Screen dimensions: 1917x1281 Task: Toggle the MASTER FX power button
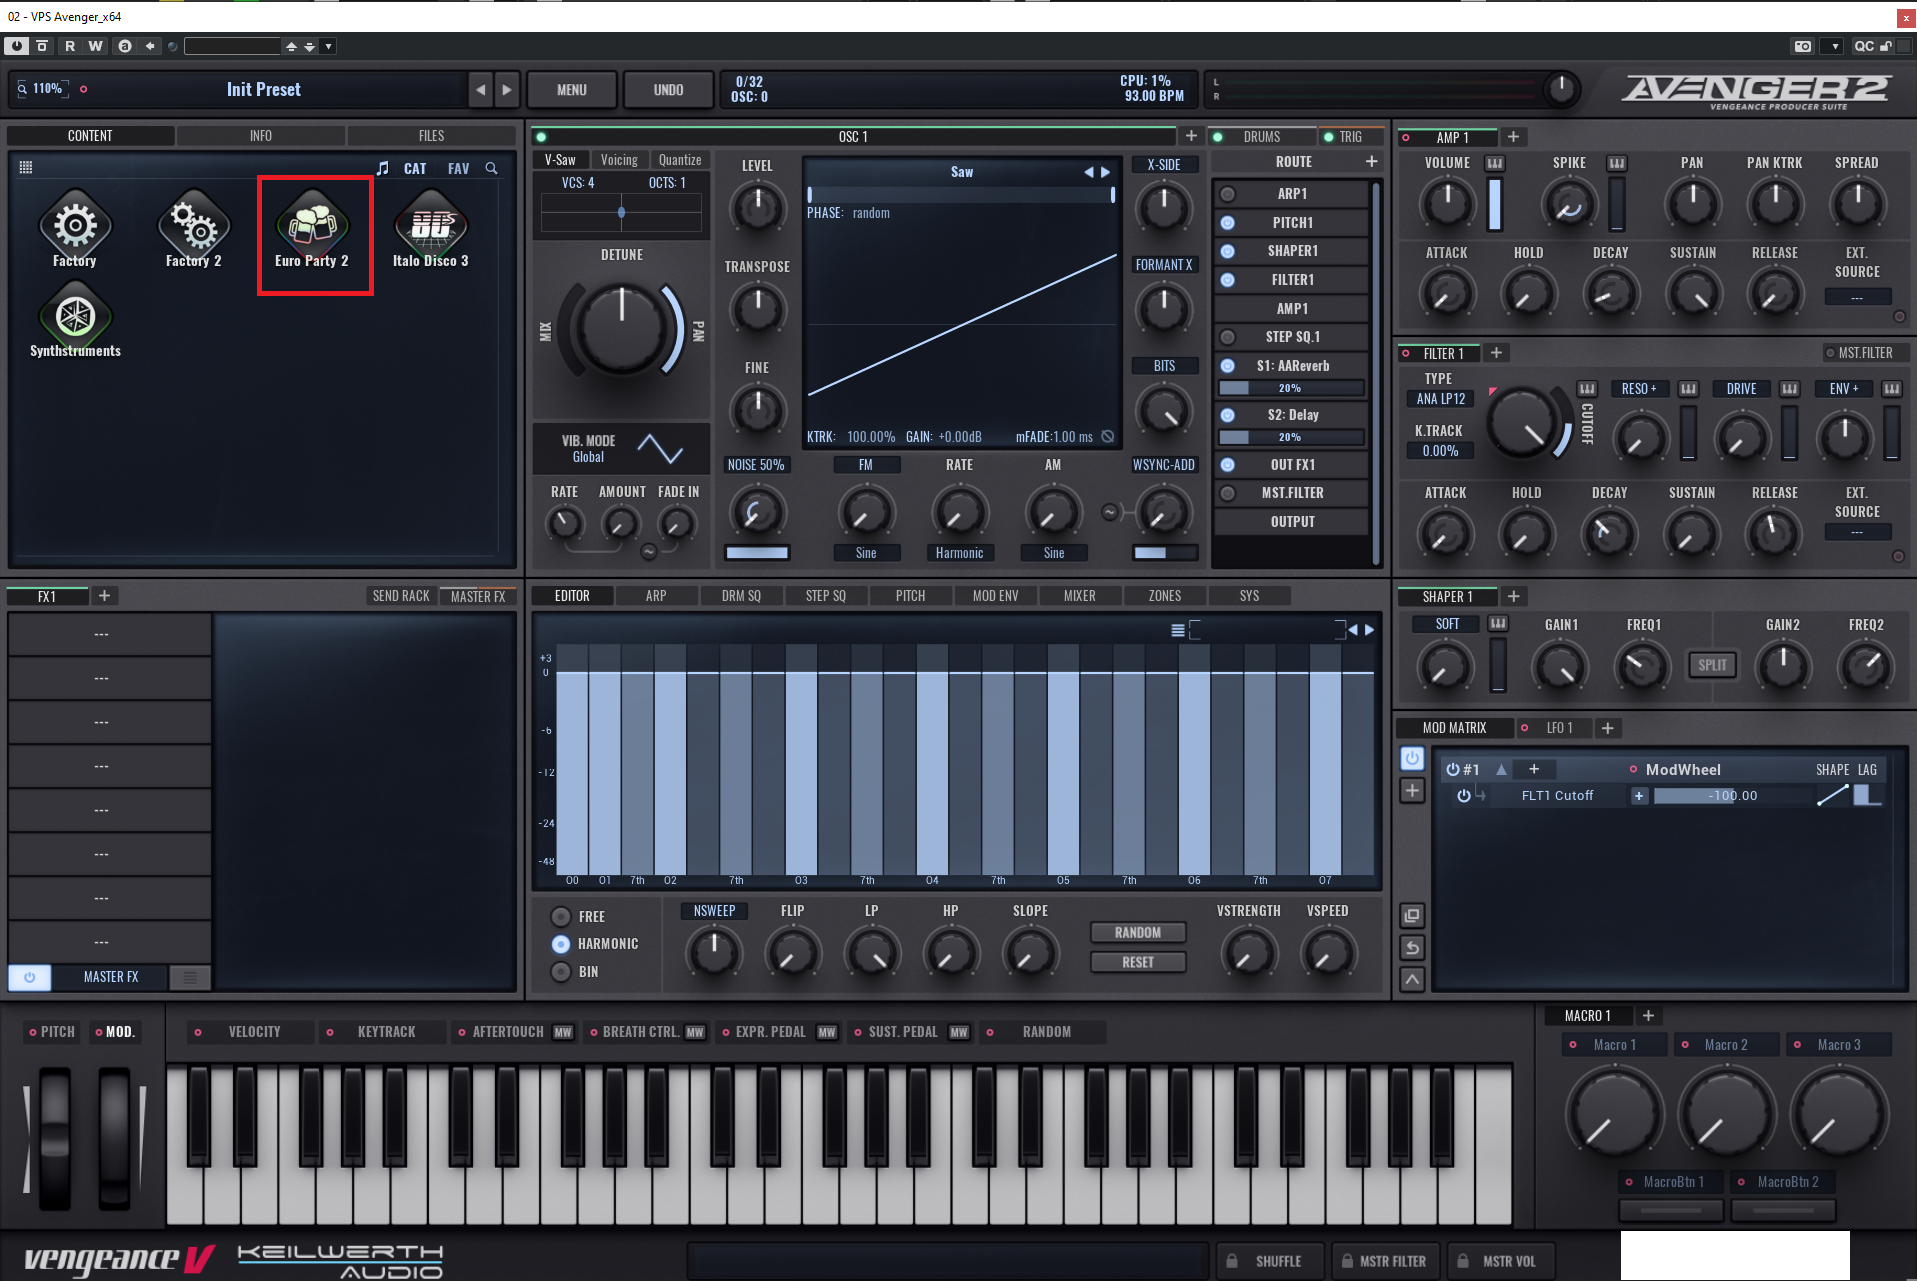[x=30, y=977]
